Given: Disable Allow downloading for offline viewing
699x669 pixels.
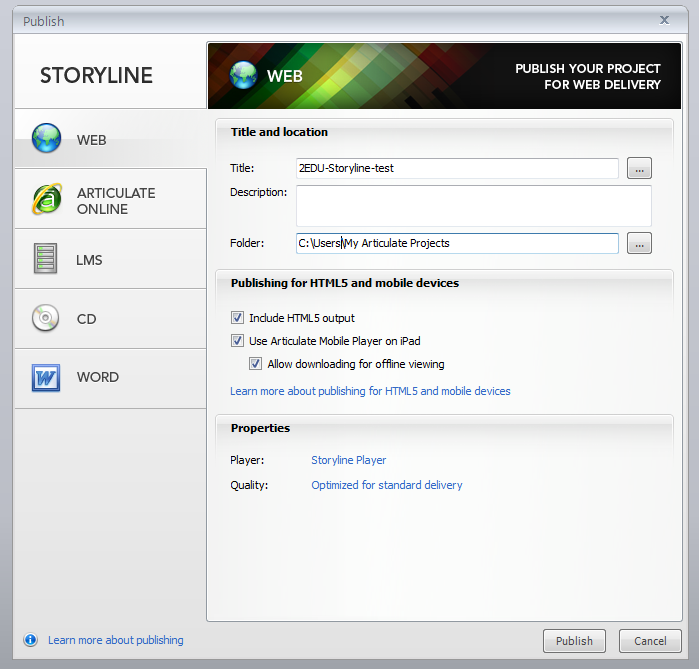Looking at the screenshot, I should 255,364.
